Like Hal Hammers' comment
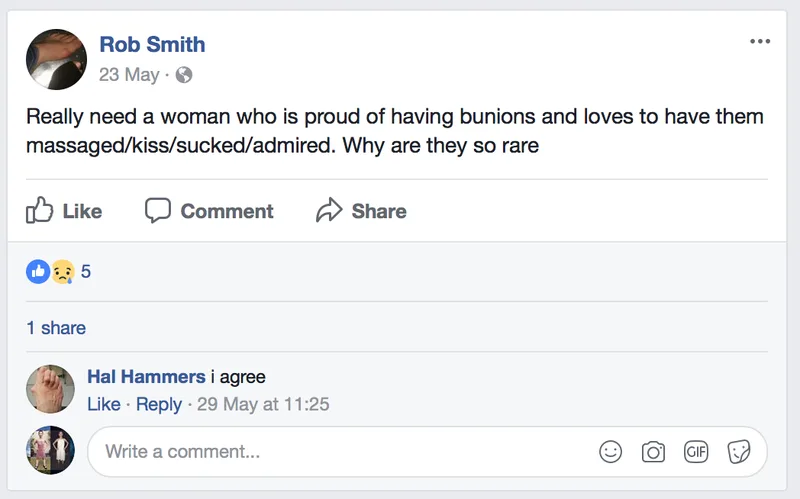Image resolution: width=800 pixels, height=499 pixels. pos(104,404)
